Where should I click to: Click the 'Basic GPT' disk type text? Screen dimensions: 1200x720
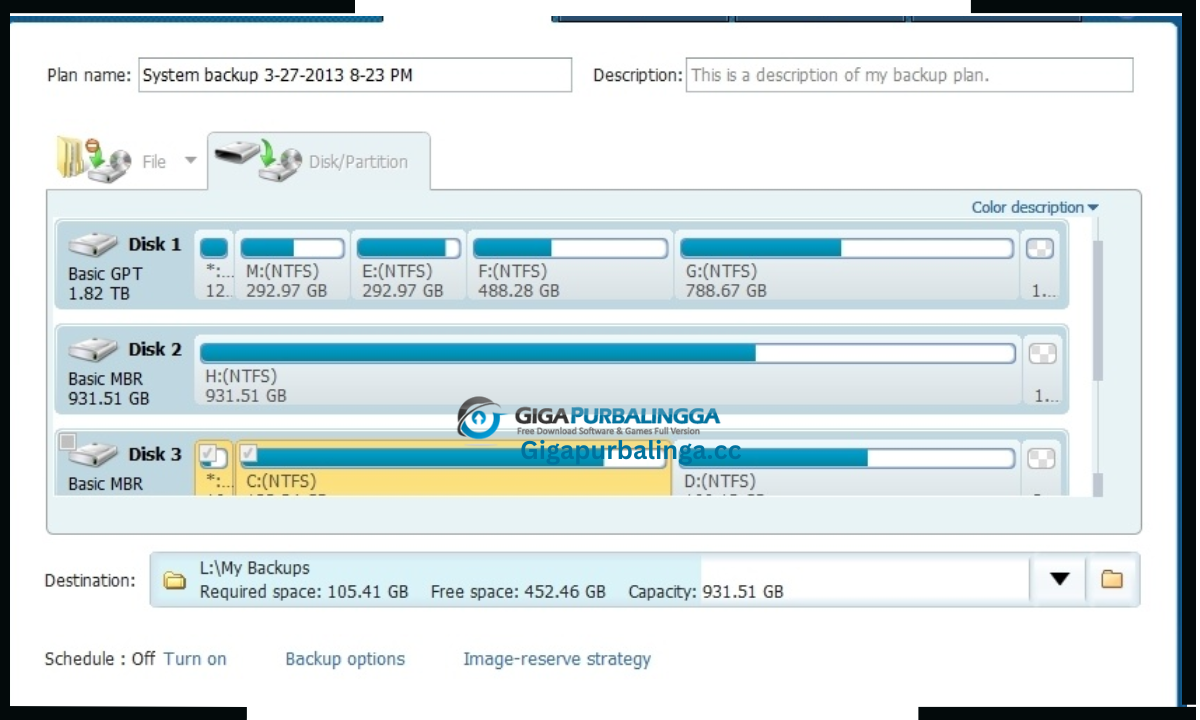coord(105,274)
